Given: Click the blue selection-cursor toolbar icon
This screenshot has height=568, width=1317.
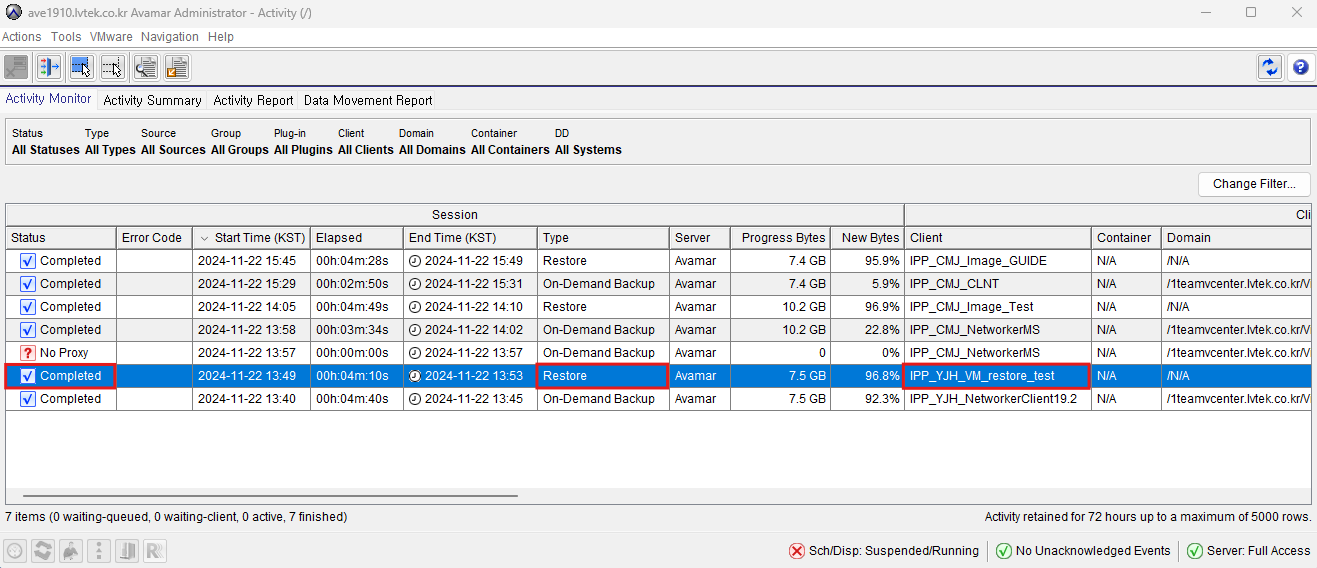Looking at the screenshot, I should [81, 67].
